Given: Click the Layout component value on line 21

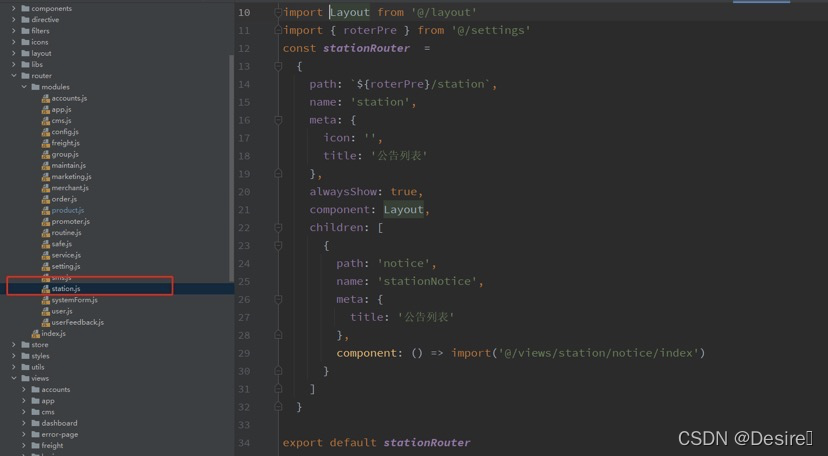Looking at the screenshot, I should 403,210.
